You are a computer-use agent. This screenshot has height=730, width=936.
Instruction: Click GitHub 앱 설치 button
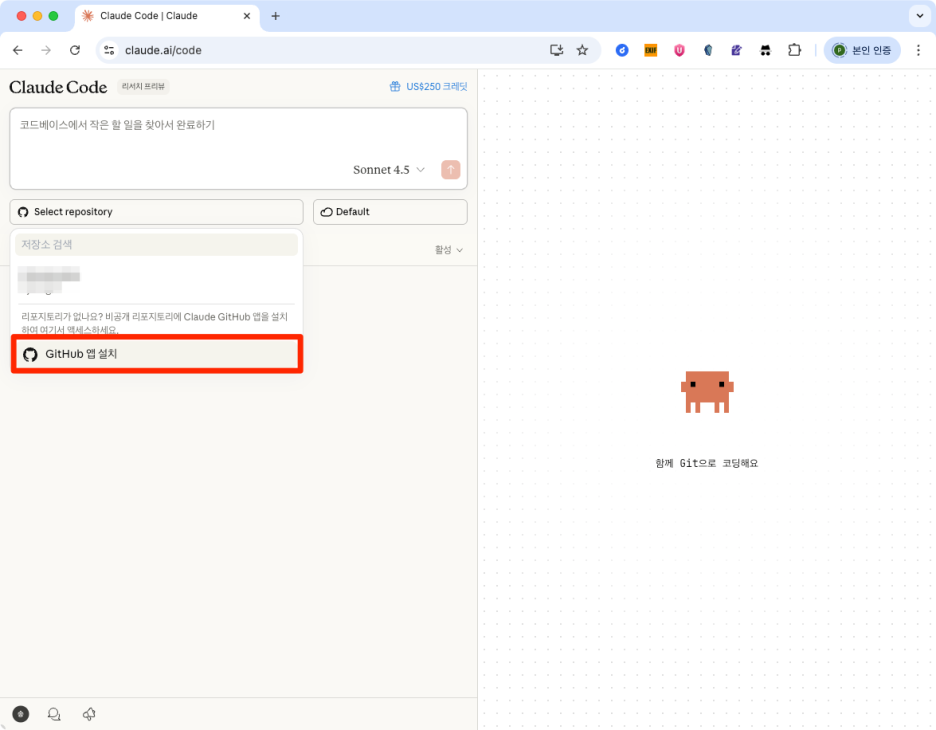pyautogui.click(x=157, y=354)
